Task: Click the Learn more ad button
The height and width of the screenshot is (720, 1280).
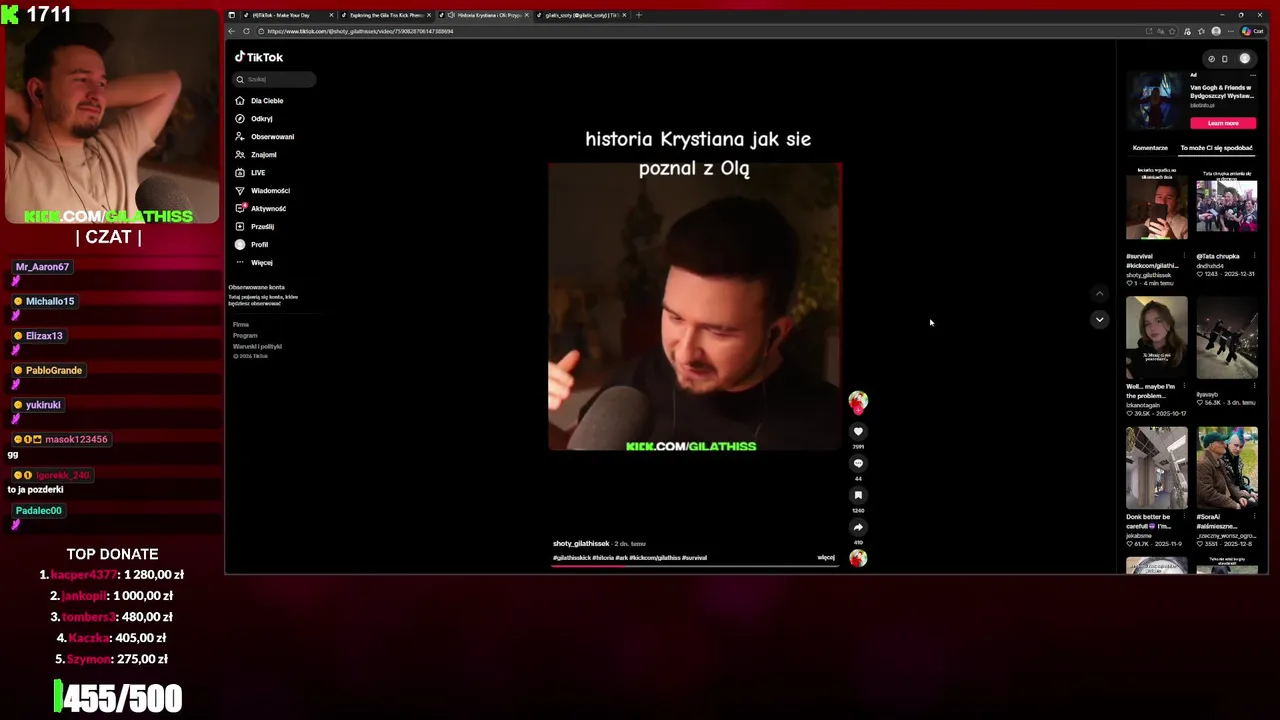Action: 1223,123
